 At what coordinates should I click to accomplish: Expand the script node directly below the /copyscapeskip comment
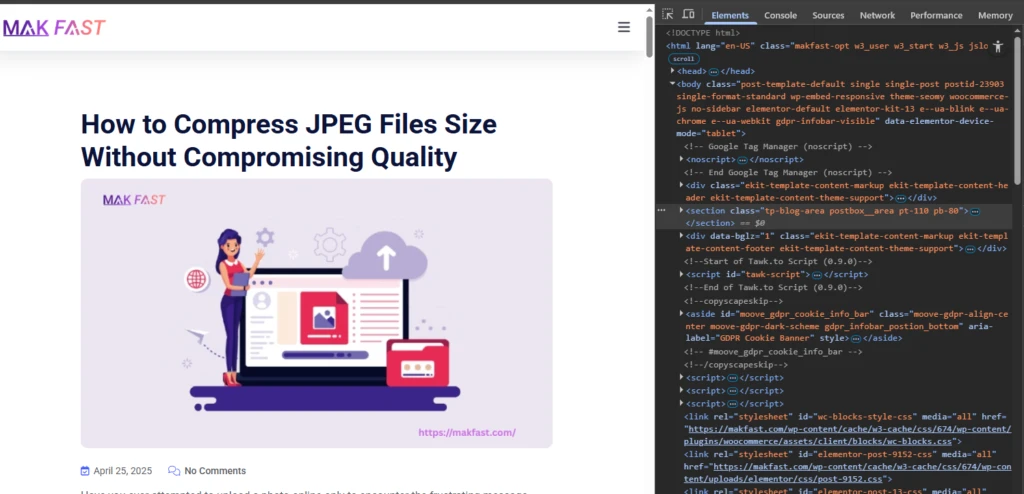coord(681,377)
